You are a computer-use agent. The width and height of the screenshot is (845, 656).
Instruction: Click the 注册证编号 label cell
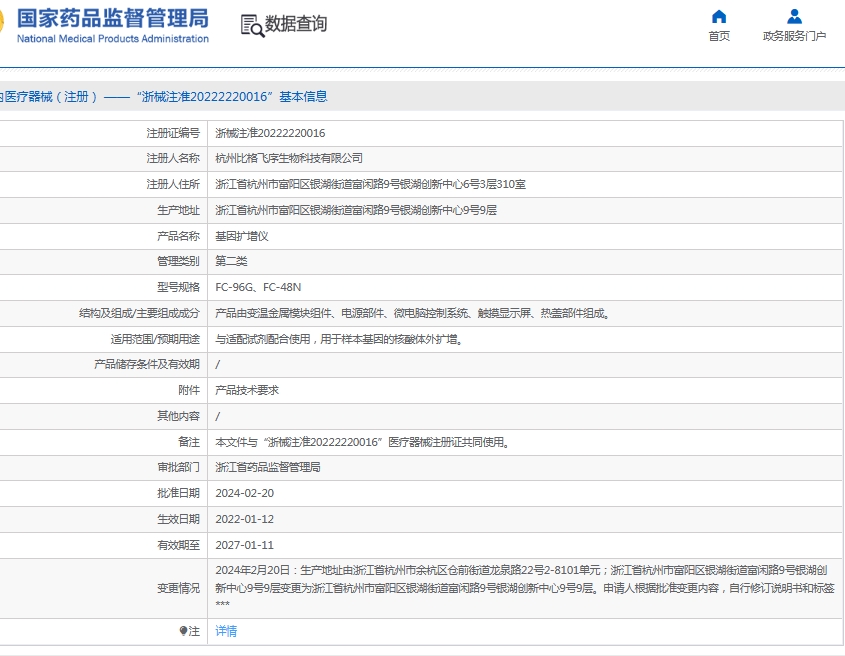pyautogui.click(x=173, y=133)
